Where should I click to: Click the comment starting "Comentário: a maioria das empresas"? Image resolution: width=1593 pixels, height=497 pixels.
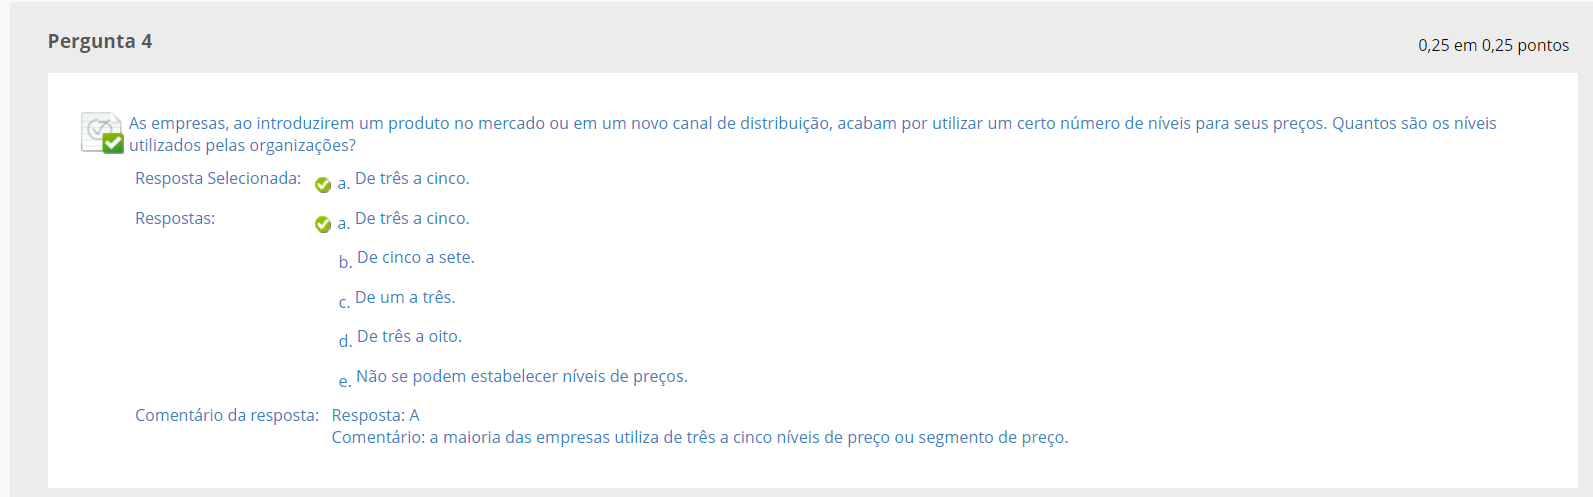[x=700, y=438]
